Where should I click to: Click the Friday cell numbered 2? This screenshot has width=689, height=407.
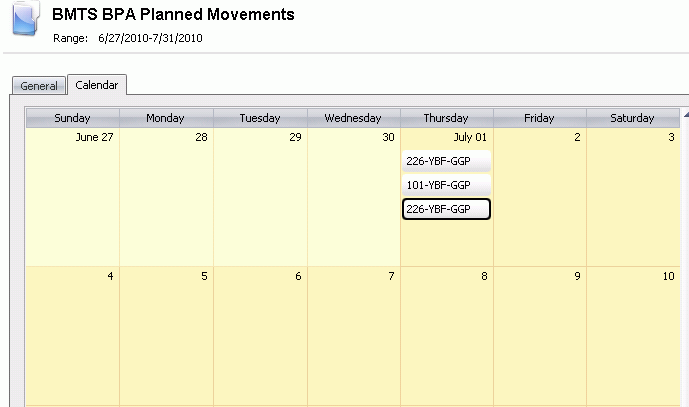click(x=539, y=200)
